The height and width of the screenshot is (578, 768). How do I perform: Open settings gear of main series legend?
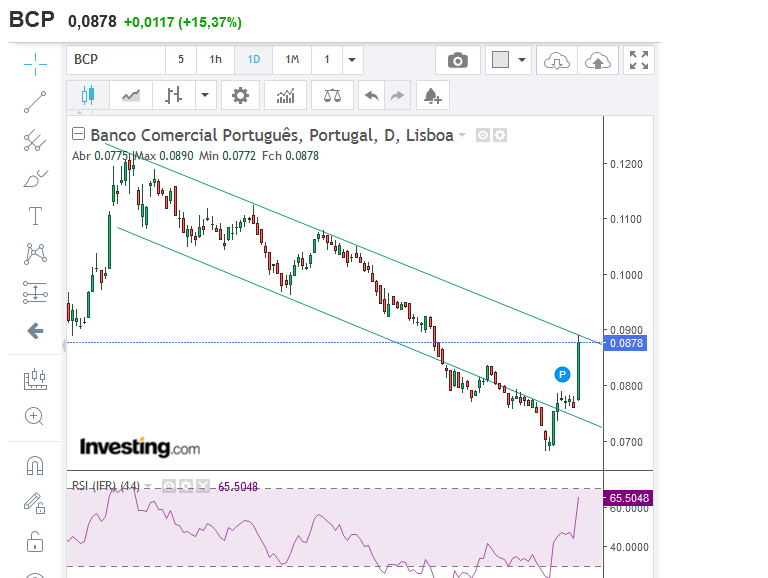500,135
